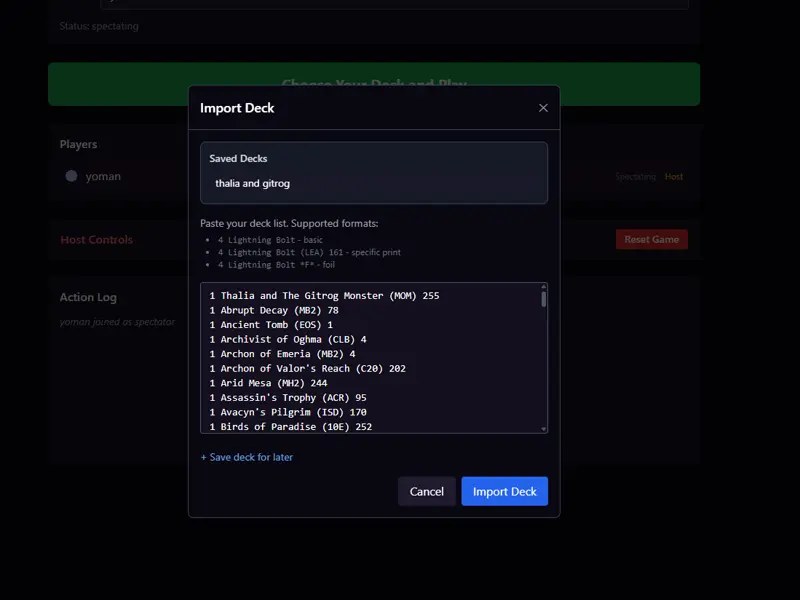800x600 pixels.
Task: Click 'yoman joined as spectator' log entry
Action: (x=117, y=322)
